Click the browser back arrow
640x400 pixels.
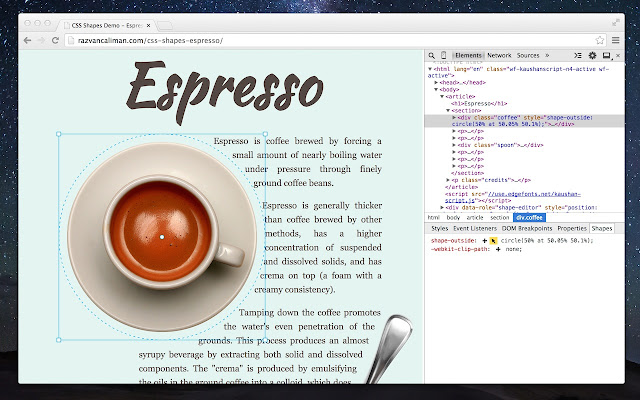tap(27, 40)
